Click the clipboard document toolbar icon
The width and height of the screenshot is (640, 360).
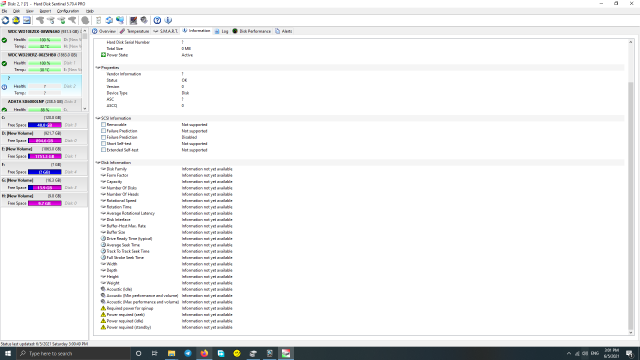[98, 20]
